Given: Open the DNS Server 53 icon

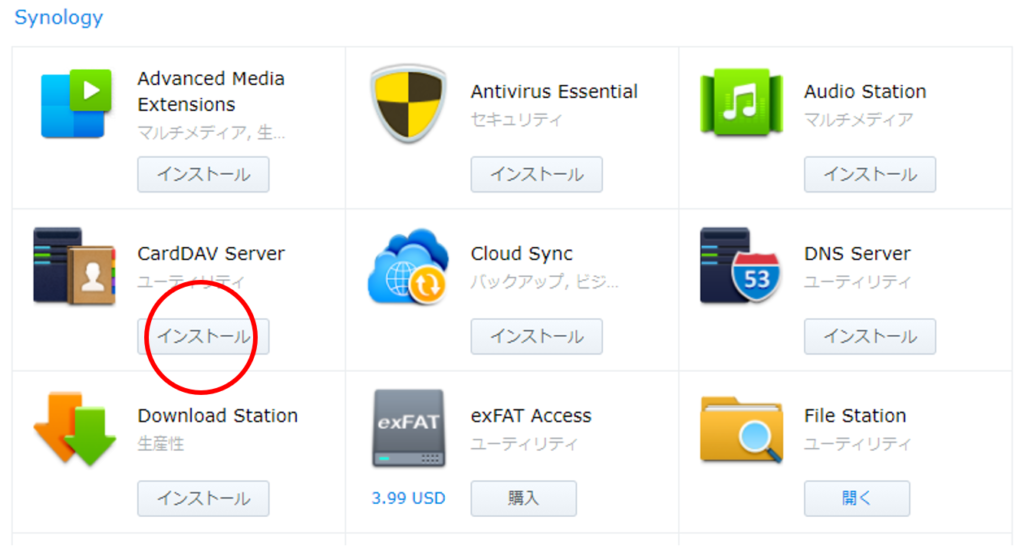Looking at the screenshot, I should (741, 265).
